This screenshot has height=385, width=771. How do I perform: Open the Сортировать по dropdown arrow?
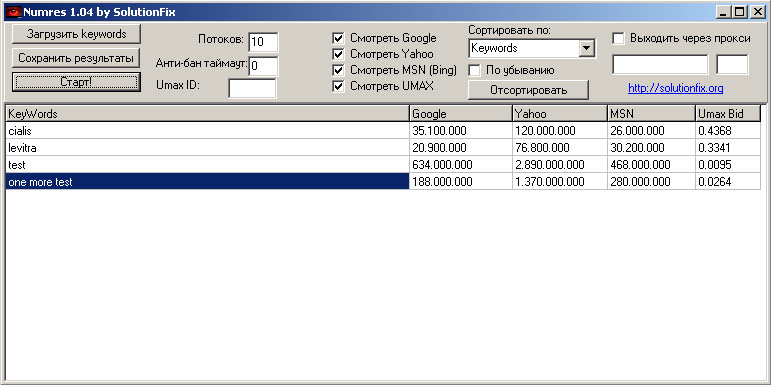coord(586,48)
